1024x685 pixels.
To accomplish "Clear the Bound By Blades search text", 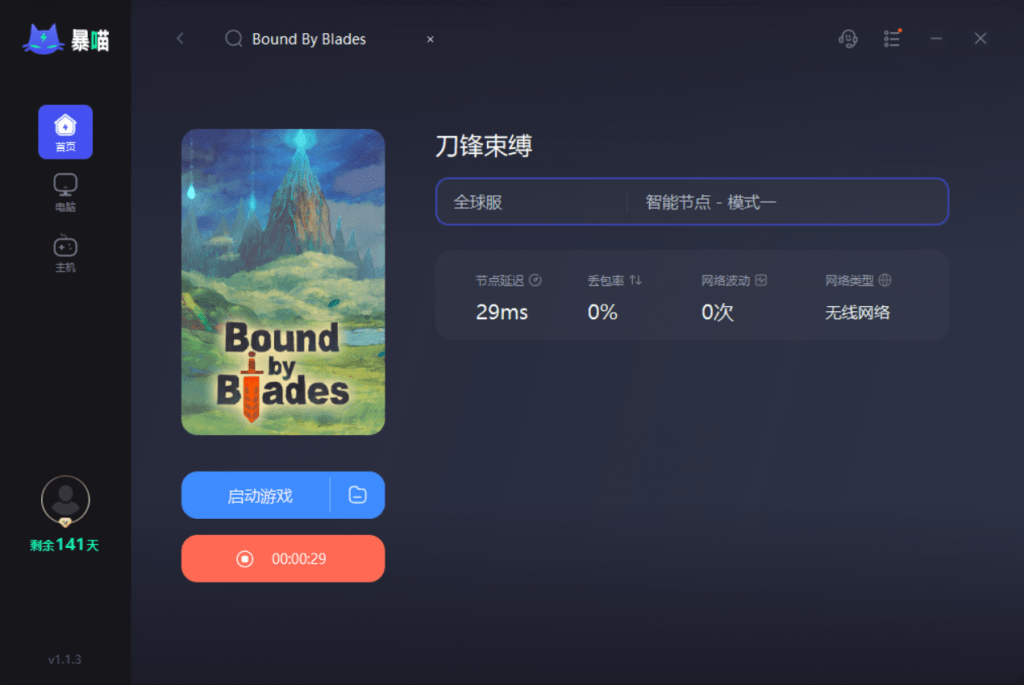I will click(x=430, y=39).
